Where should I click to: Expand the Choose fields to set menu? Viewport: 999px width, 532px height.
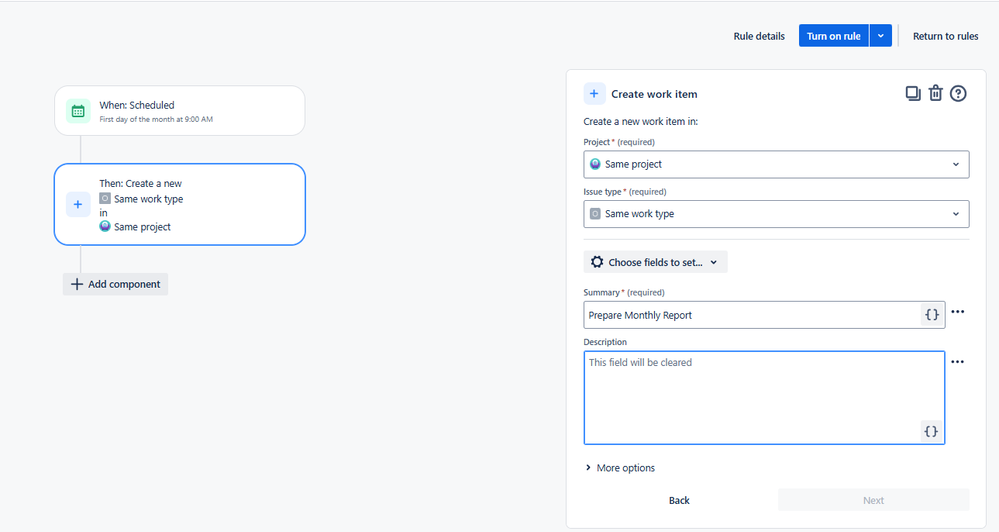point(655,262)
